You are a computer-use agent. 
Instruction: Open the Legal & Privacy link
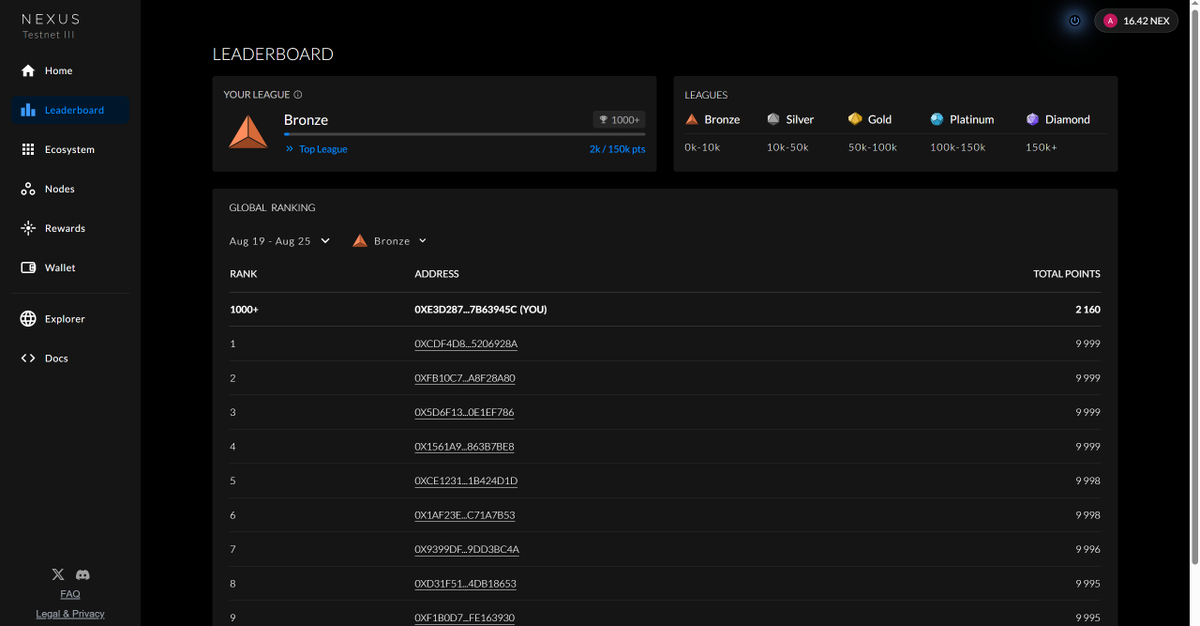point(70,614)
